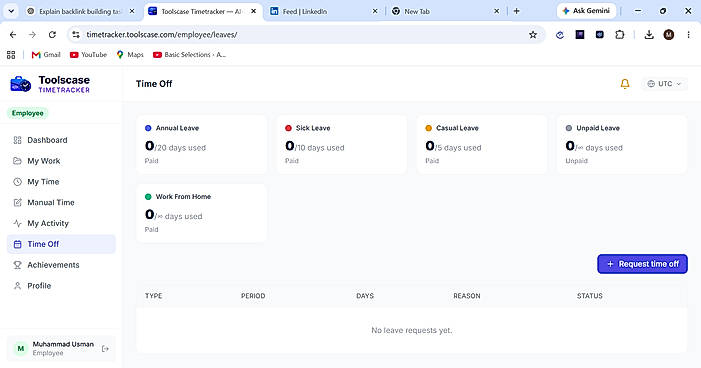Image resolution: width=701 pixels, height=368 pixels.
Task: Open the browser downloads icon
Action: point(649,34)
